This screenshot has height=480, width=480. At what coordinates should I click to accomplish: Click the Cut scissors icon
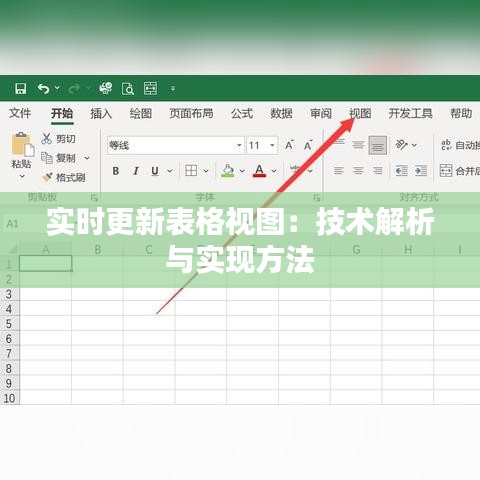click(x=46, y=138)
